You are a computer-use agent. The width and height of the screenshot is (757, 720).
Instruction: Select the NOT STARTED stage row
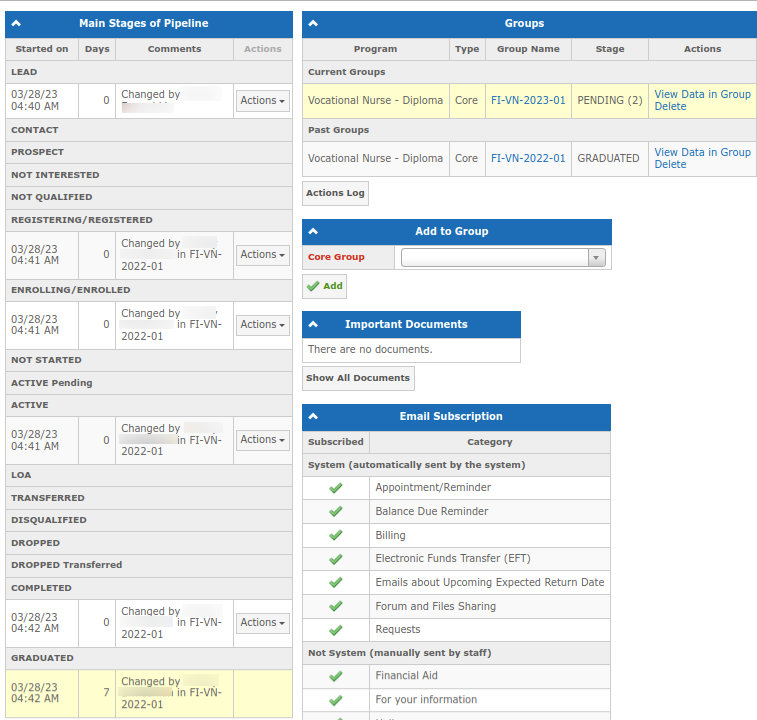[149, 360]
